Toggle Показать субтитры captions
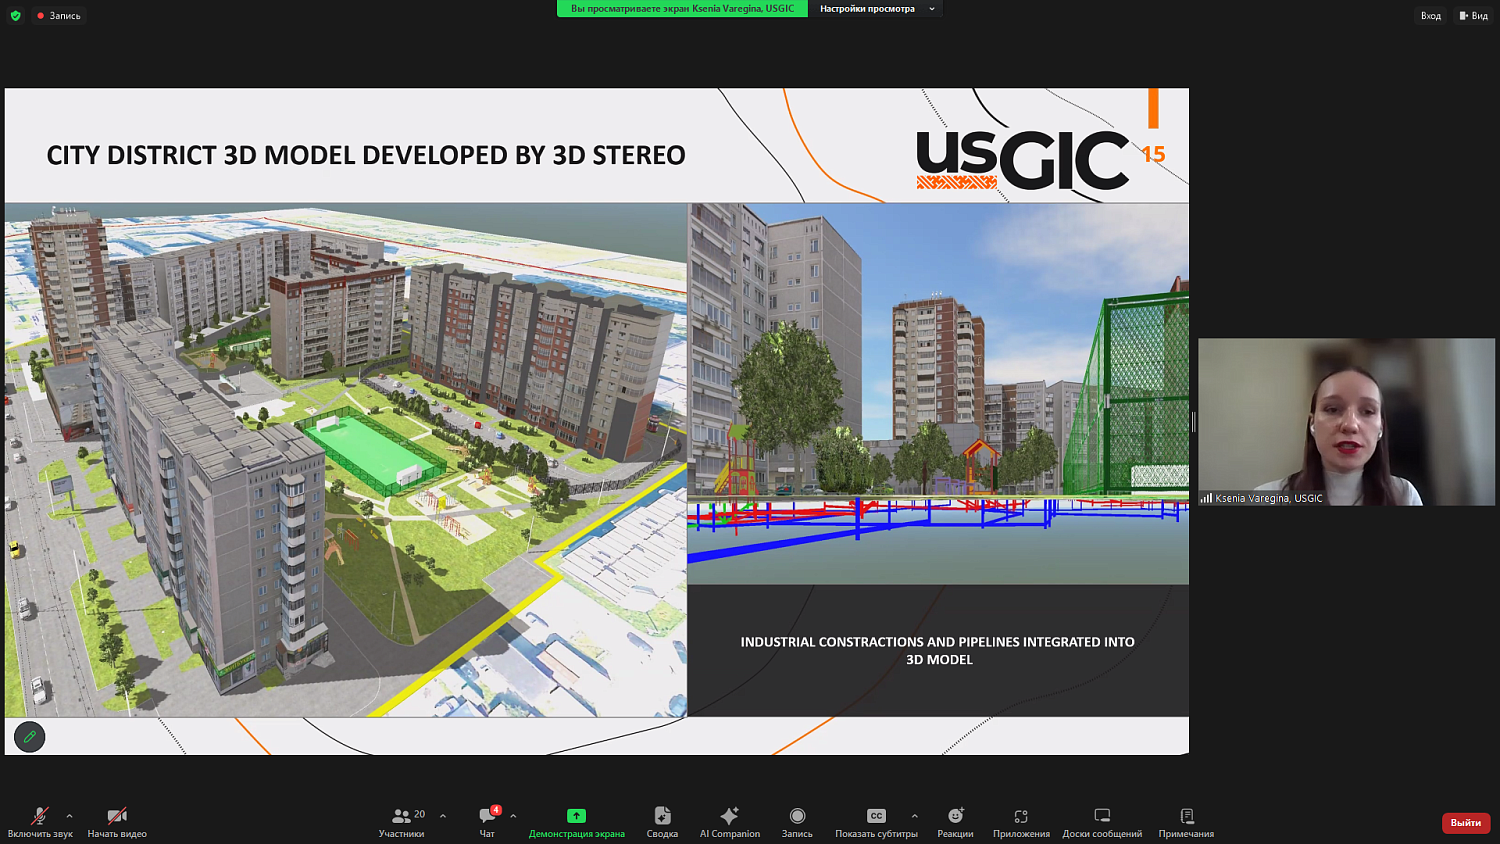 (x=876, y=822)
